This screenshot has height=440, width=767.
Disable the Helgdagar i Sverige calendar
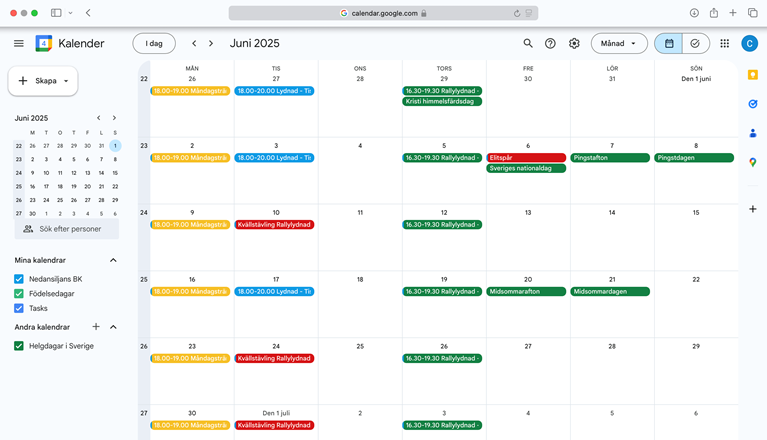click(x=19, y=346)
